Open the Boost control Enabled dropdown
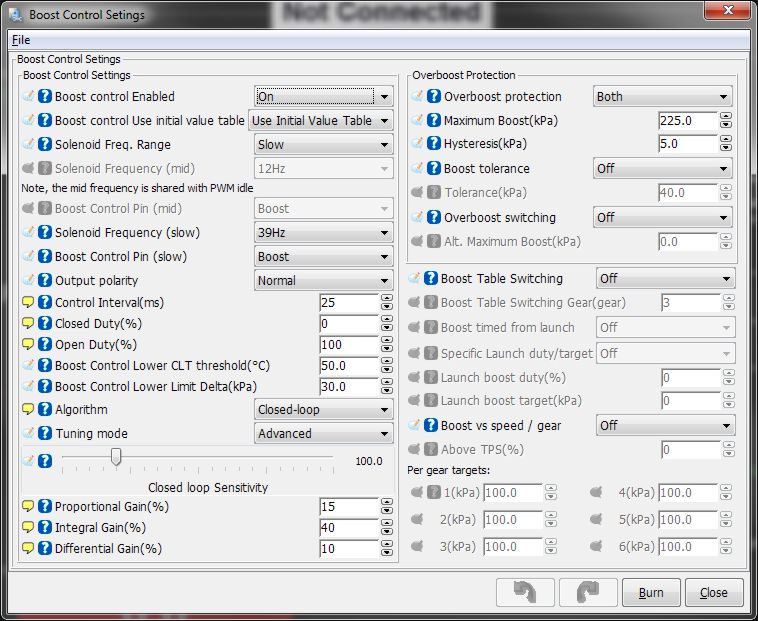Screen dimensions: 758x621 pyautogui.click(x=323, y=97)
